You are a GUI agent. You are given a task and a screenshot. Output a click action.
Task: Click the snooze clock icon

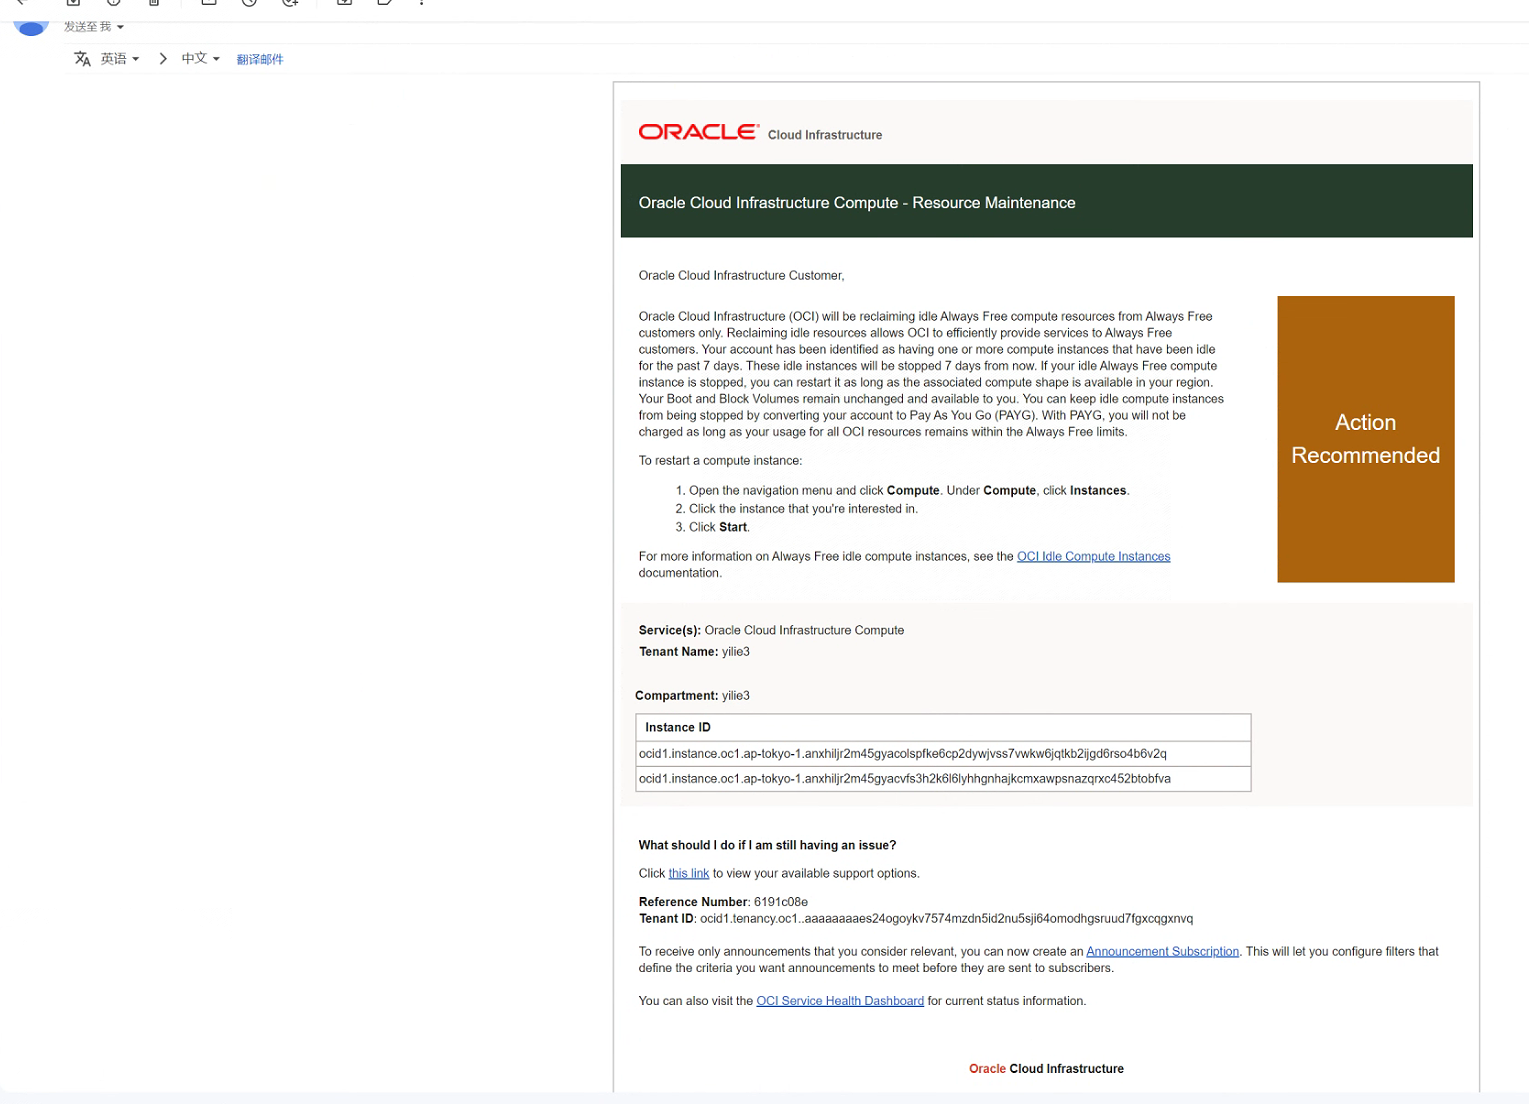click(249, 3)
